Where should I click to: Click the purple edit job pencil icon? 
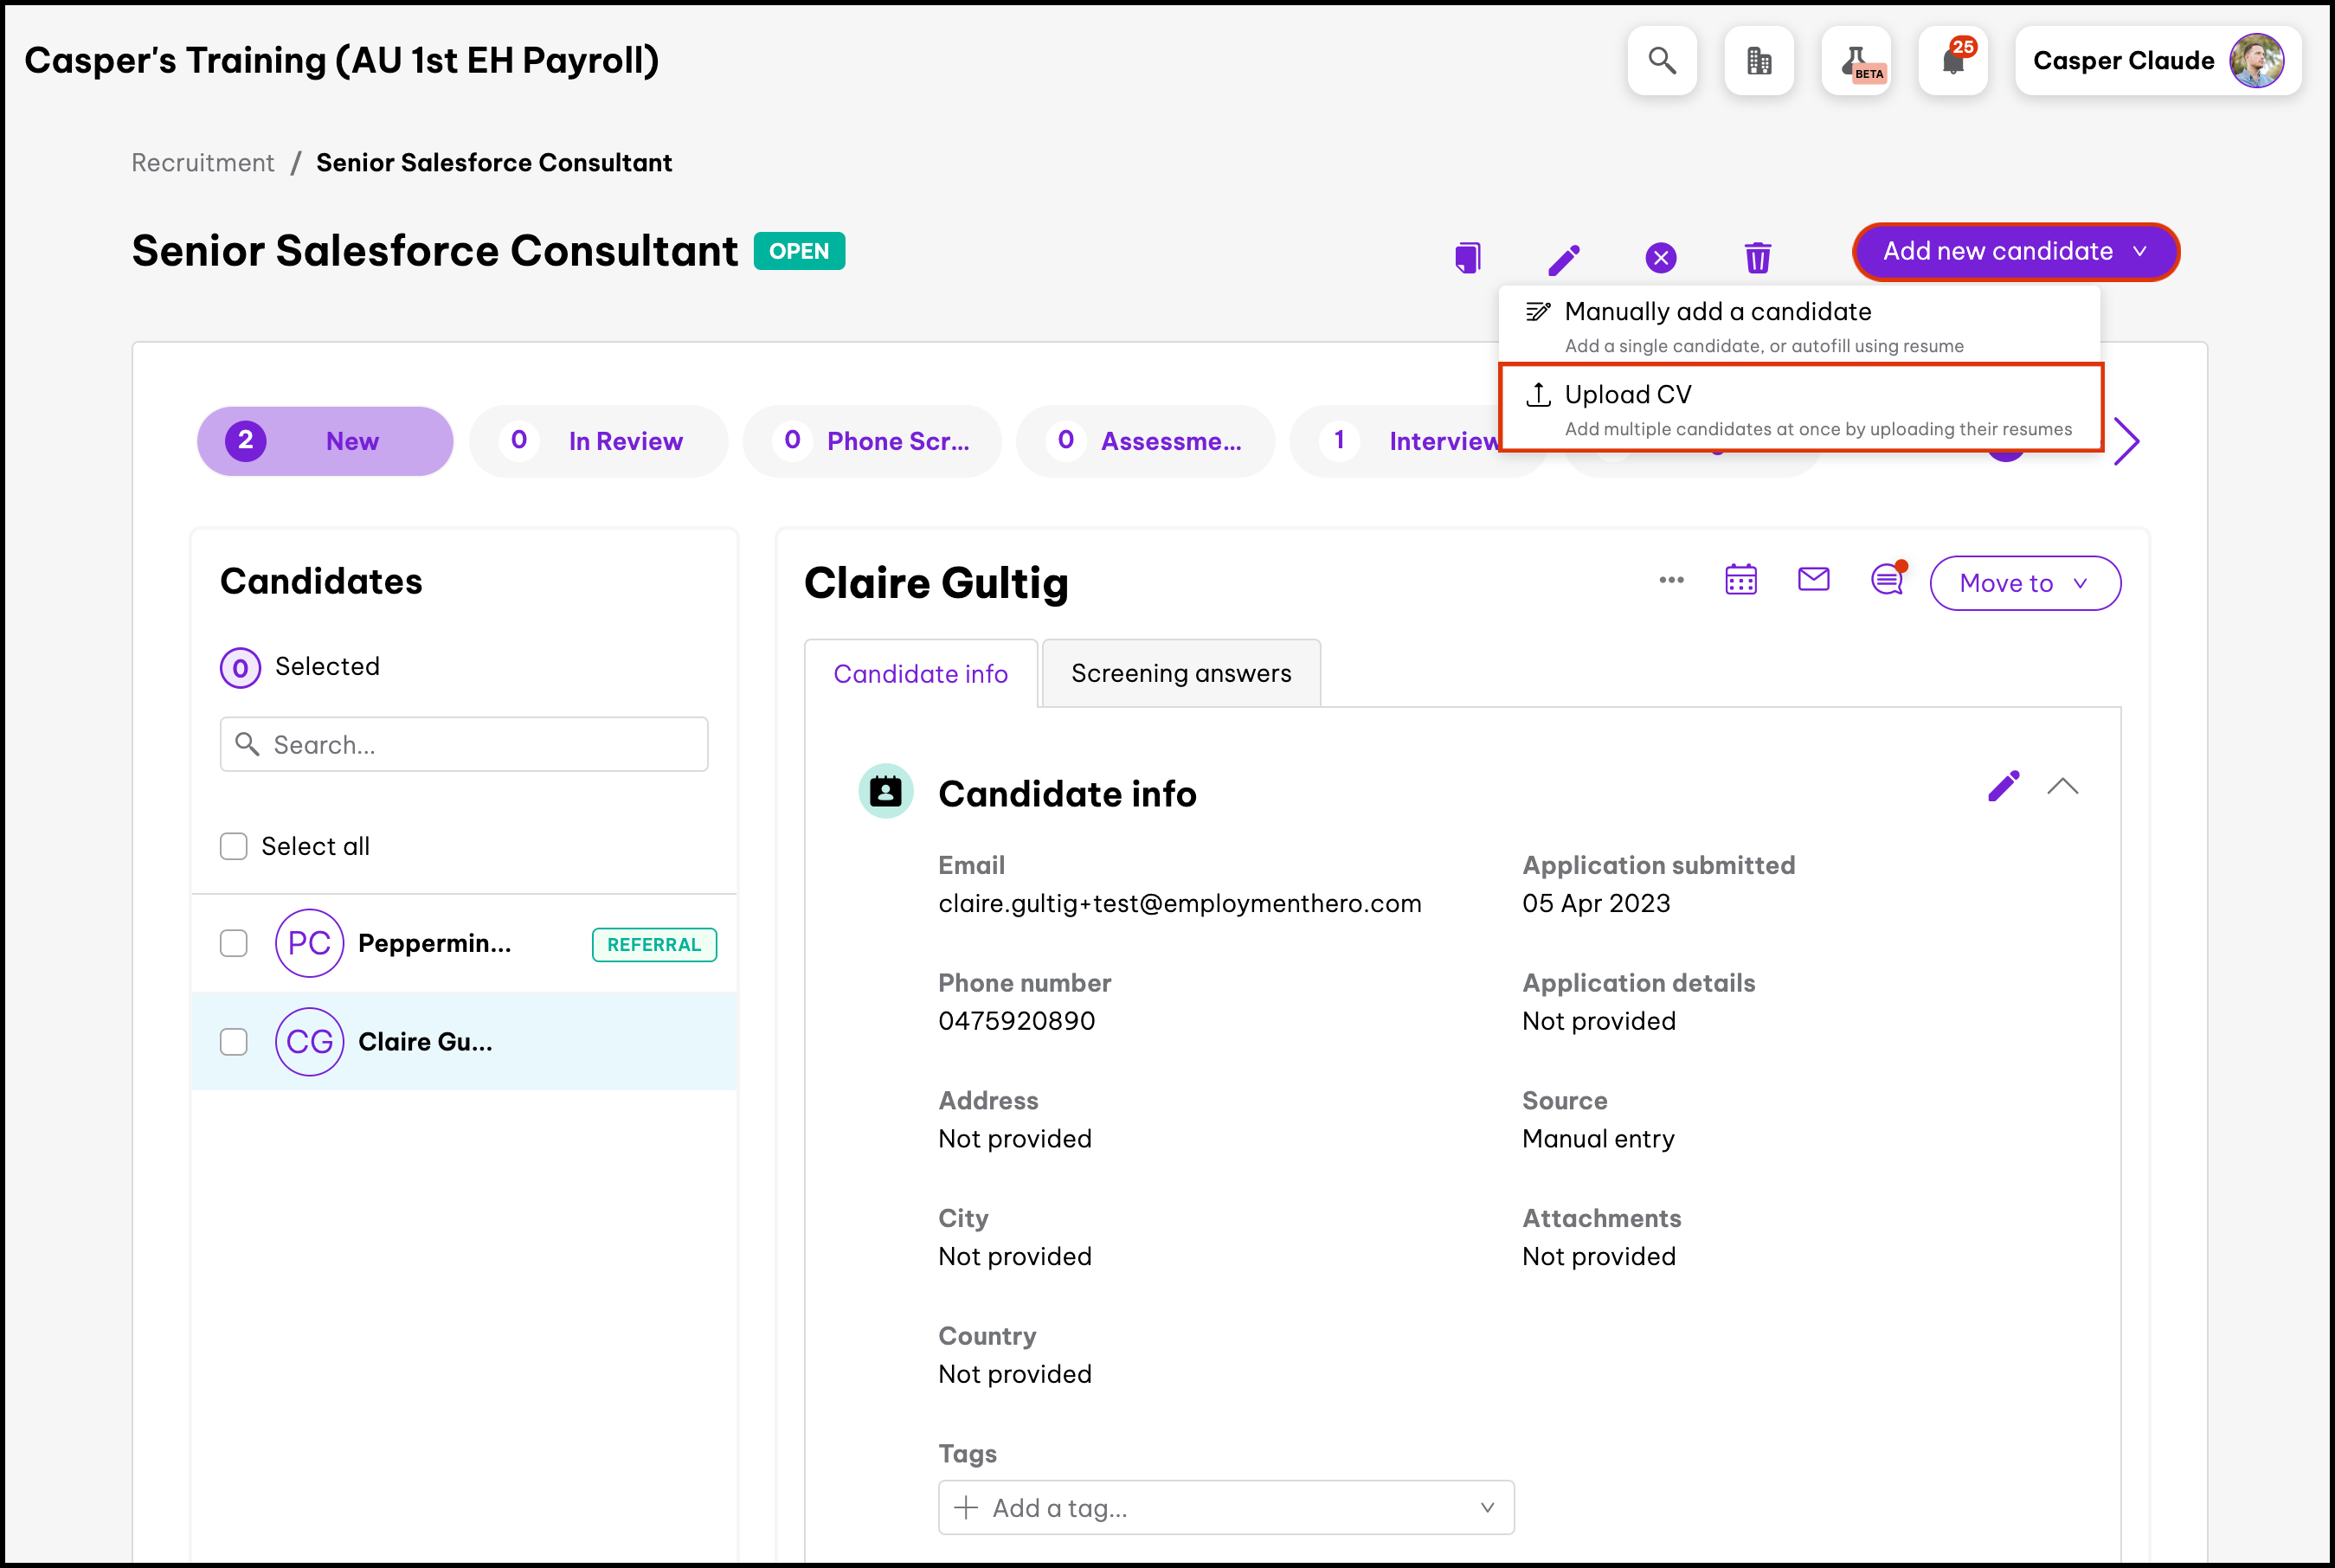[x=1564, y=259]
